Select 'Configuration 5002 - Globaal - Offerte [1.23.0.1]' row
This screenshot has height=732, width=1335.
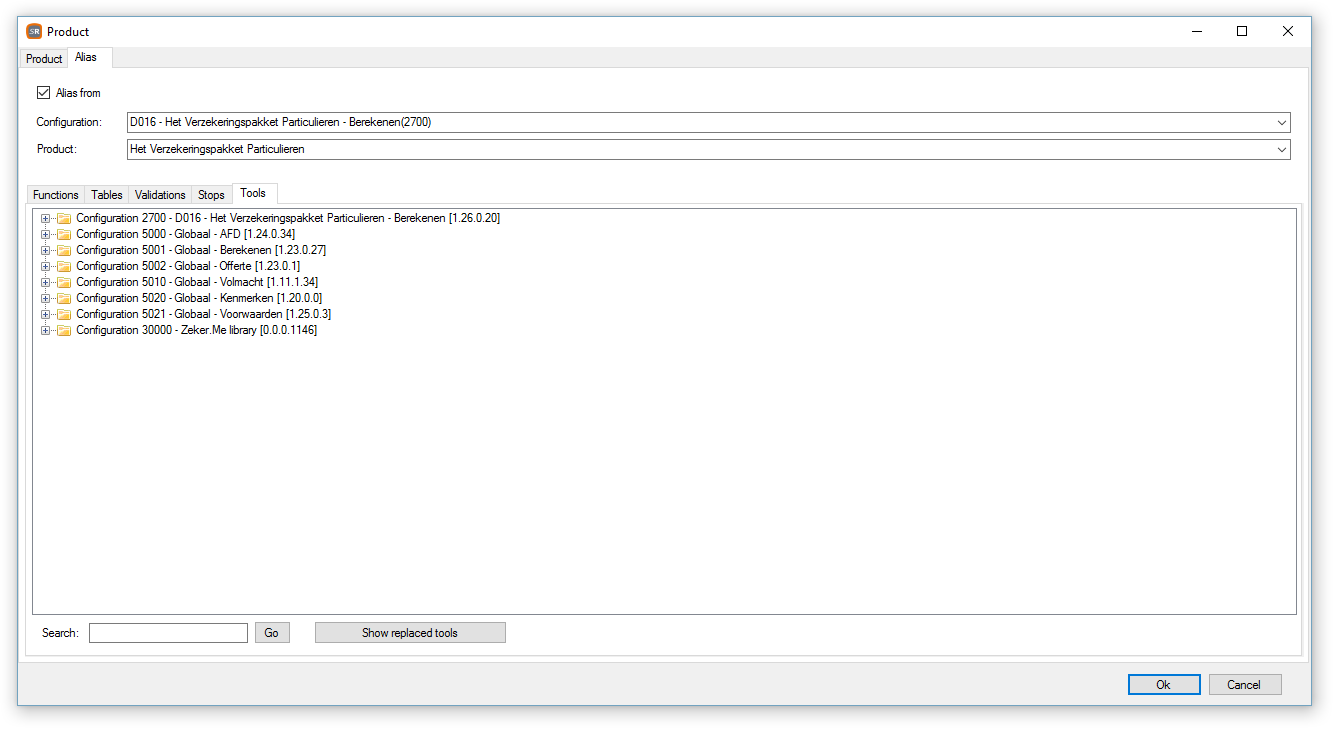point(188,266)
